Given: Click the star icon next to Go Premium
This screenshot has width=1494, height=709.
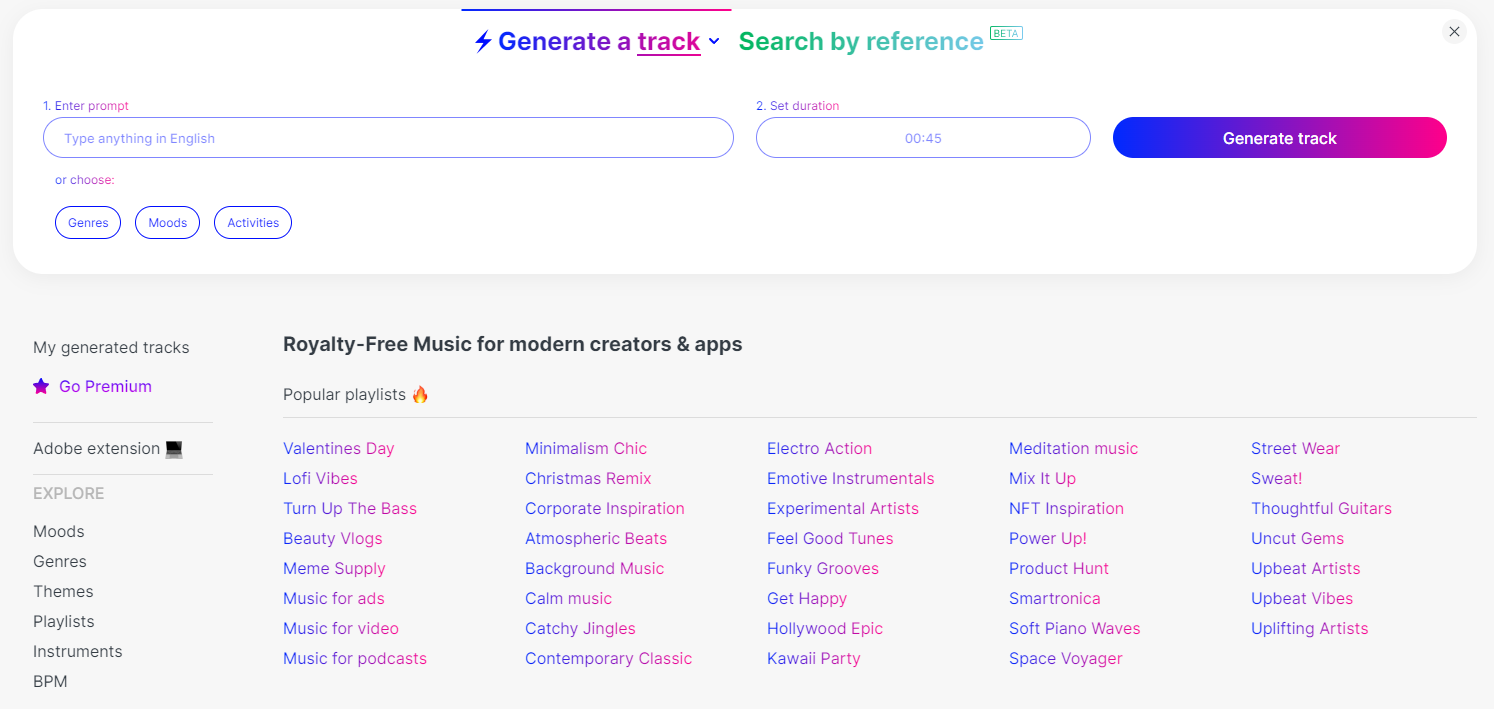Looking at the screenshot, I should [x=41, y=386].
